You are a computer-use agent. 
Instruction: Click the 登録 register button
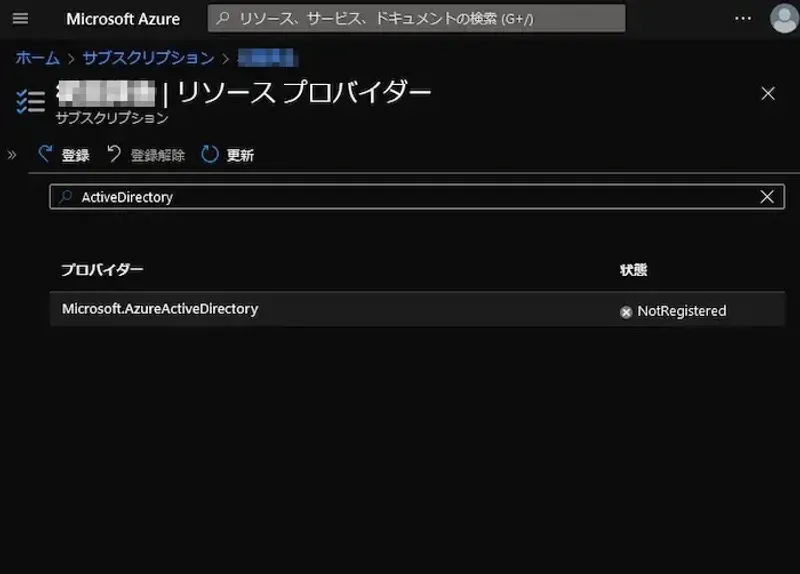[x=64, y=155]
